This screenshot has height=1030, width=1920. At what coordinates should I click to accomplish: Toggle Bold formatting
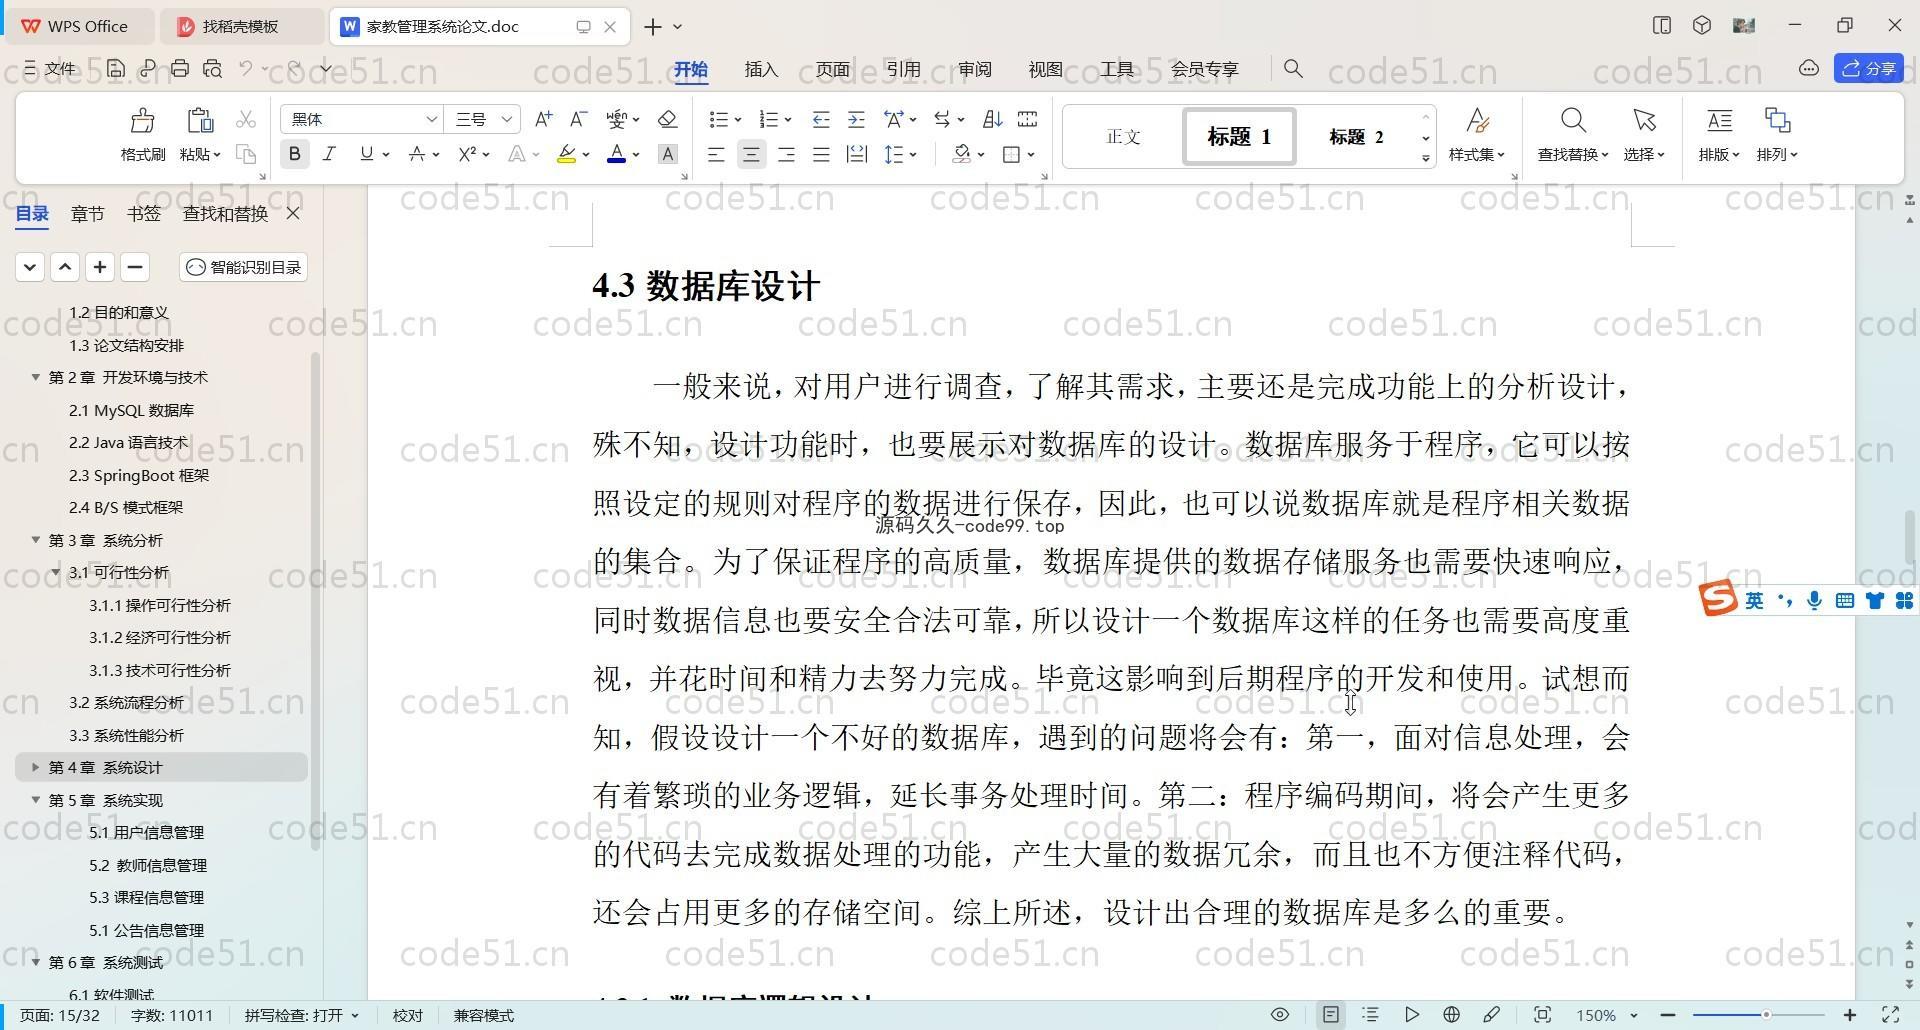[294, 154]
